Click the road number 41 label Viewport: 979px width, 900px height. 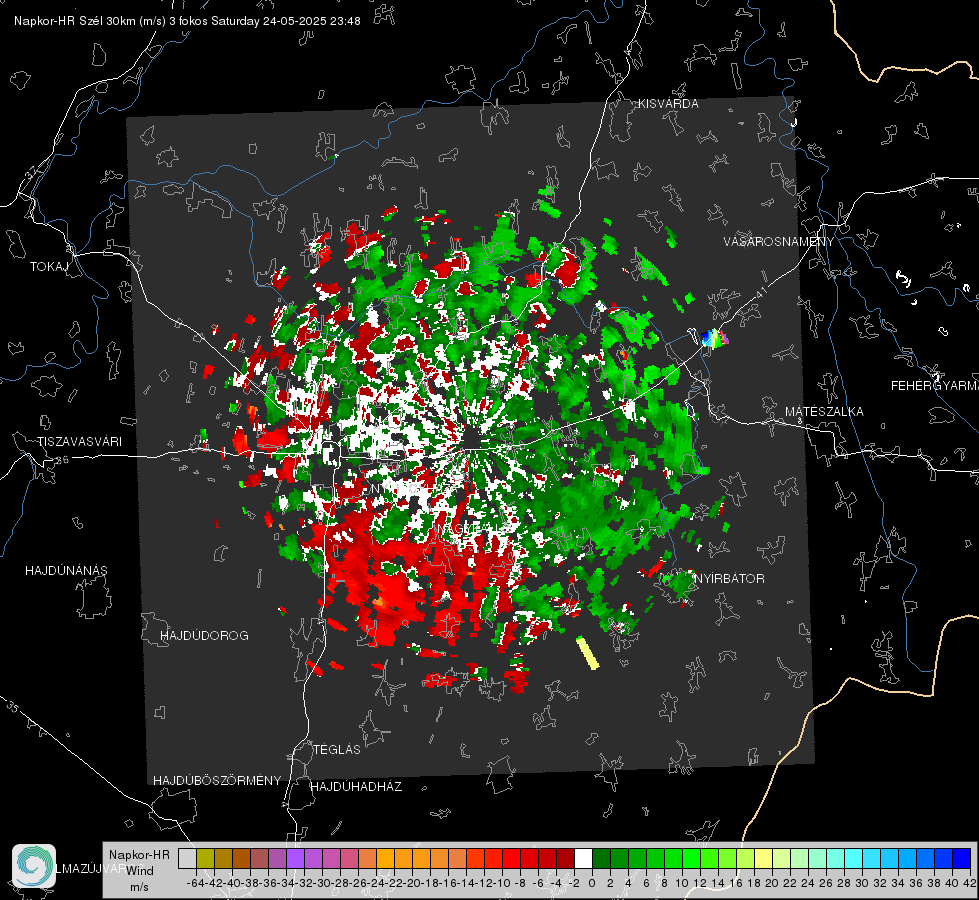760,292
